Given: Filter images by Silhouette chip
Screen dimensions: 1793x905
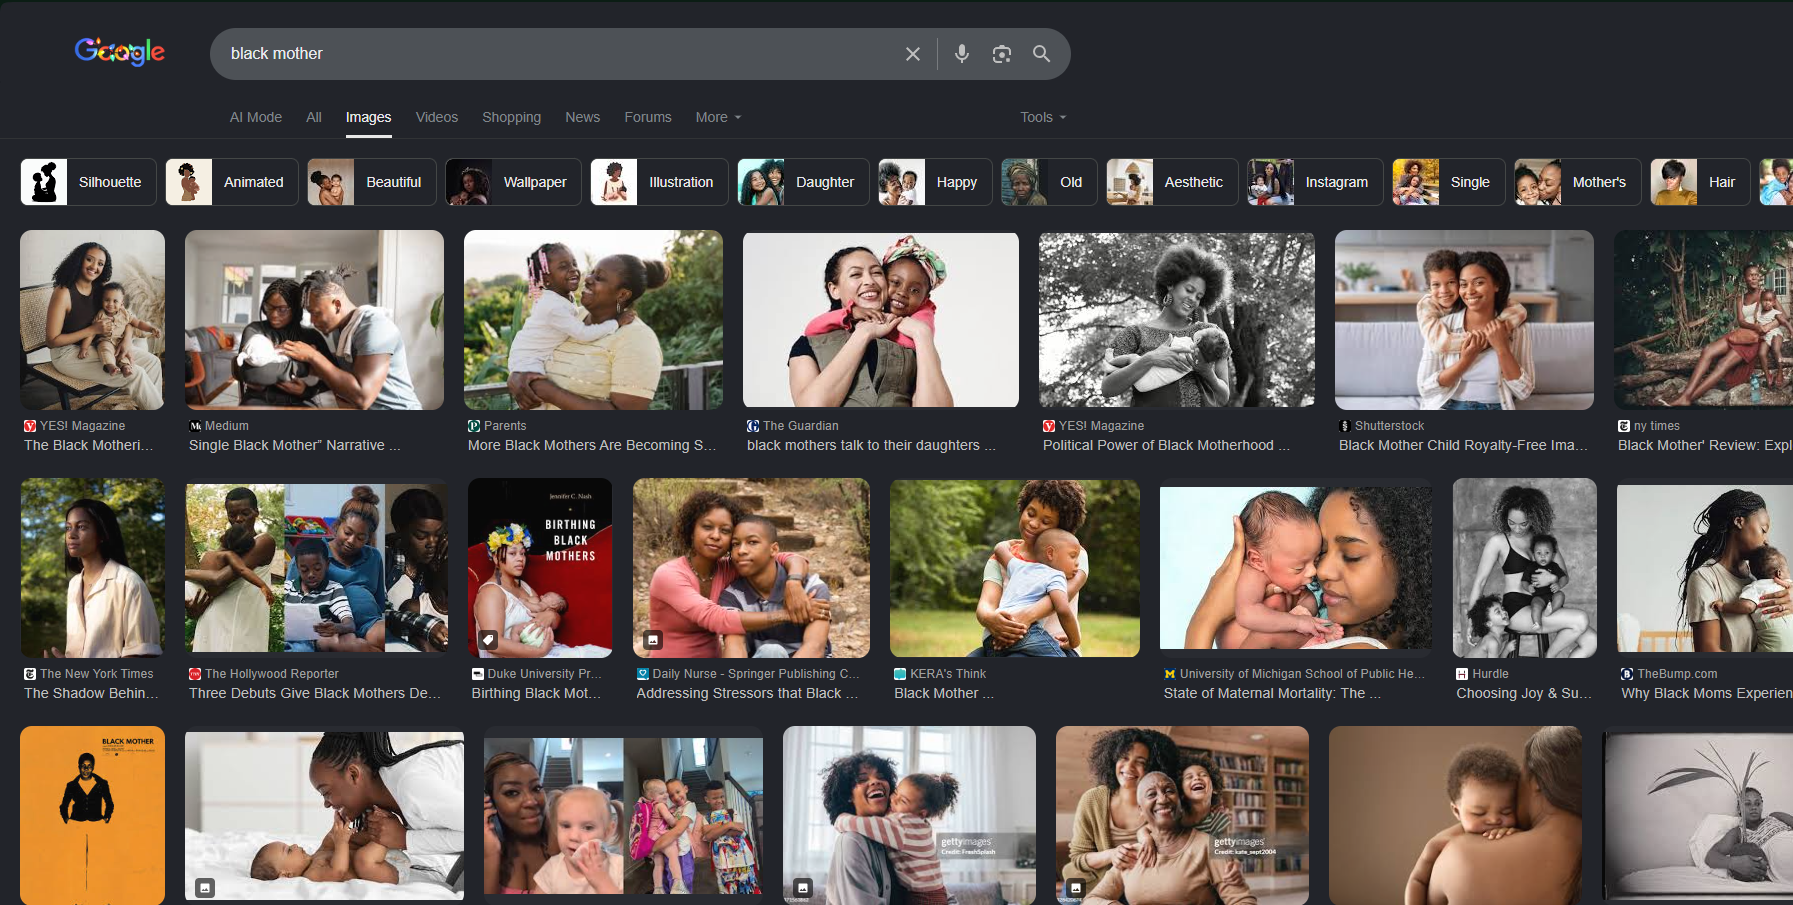Looking at the screenshot, I should point(89,182).
